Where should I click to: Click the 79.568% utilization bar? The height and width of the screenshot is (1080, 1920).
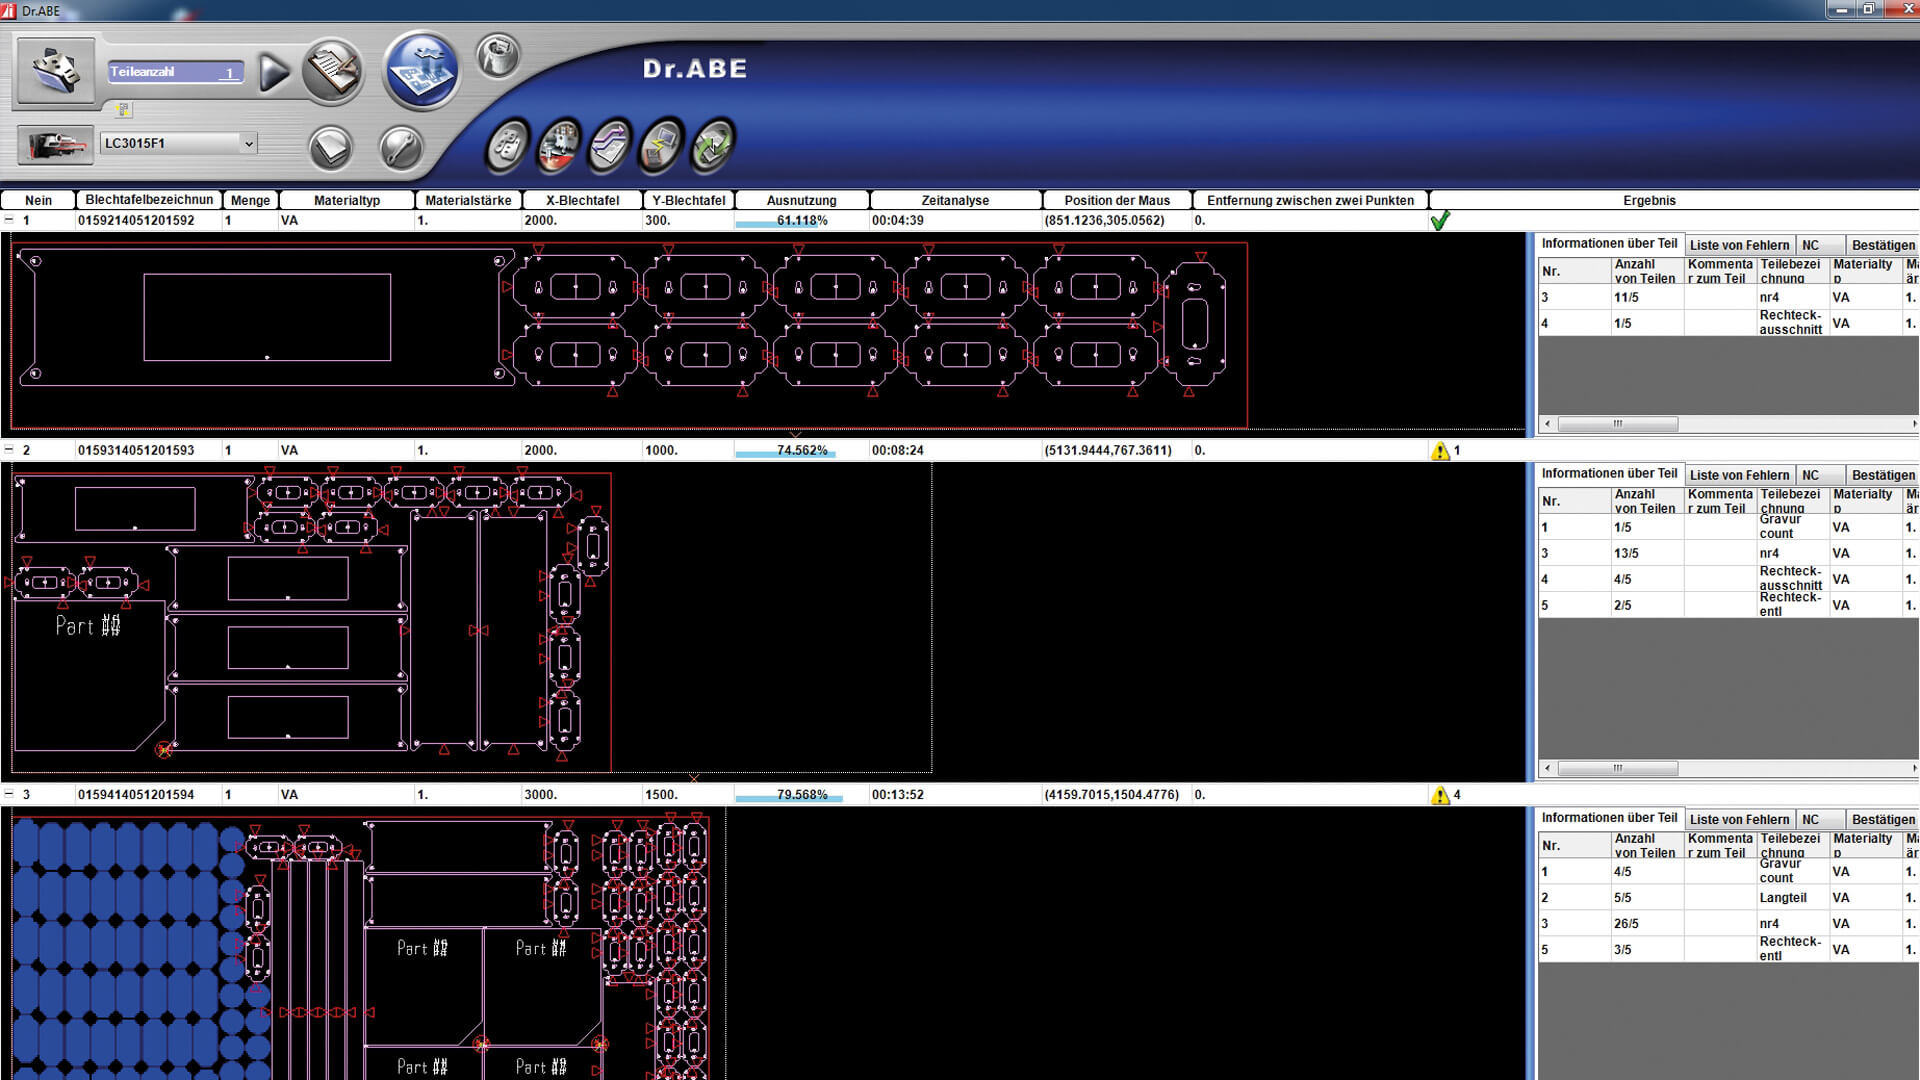(x=802, y=795)
